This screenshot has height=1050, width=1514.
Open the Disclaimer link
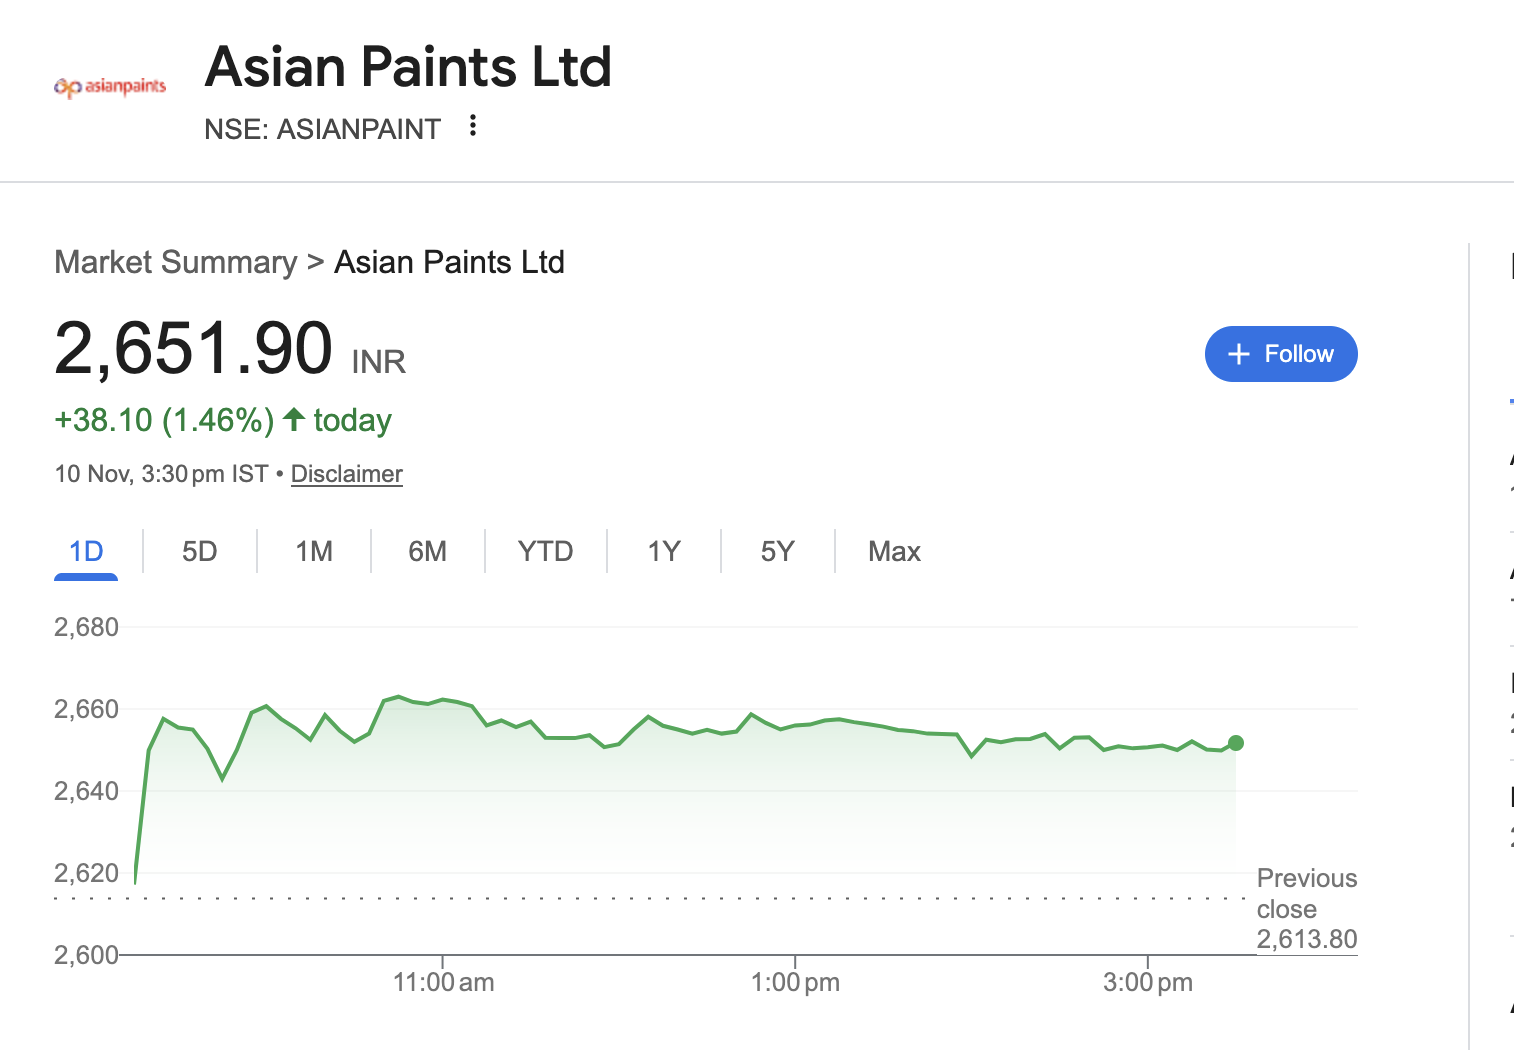click(346, 474)
